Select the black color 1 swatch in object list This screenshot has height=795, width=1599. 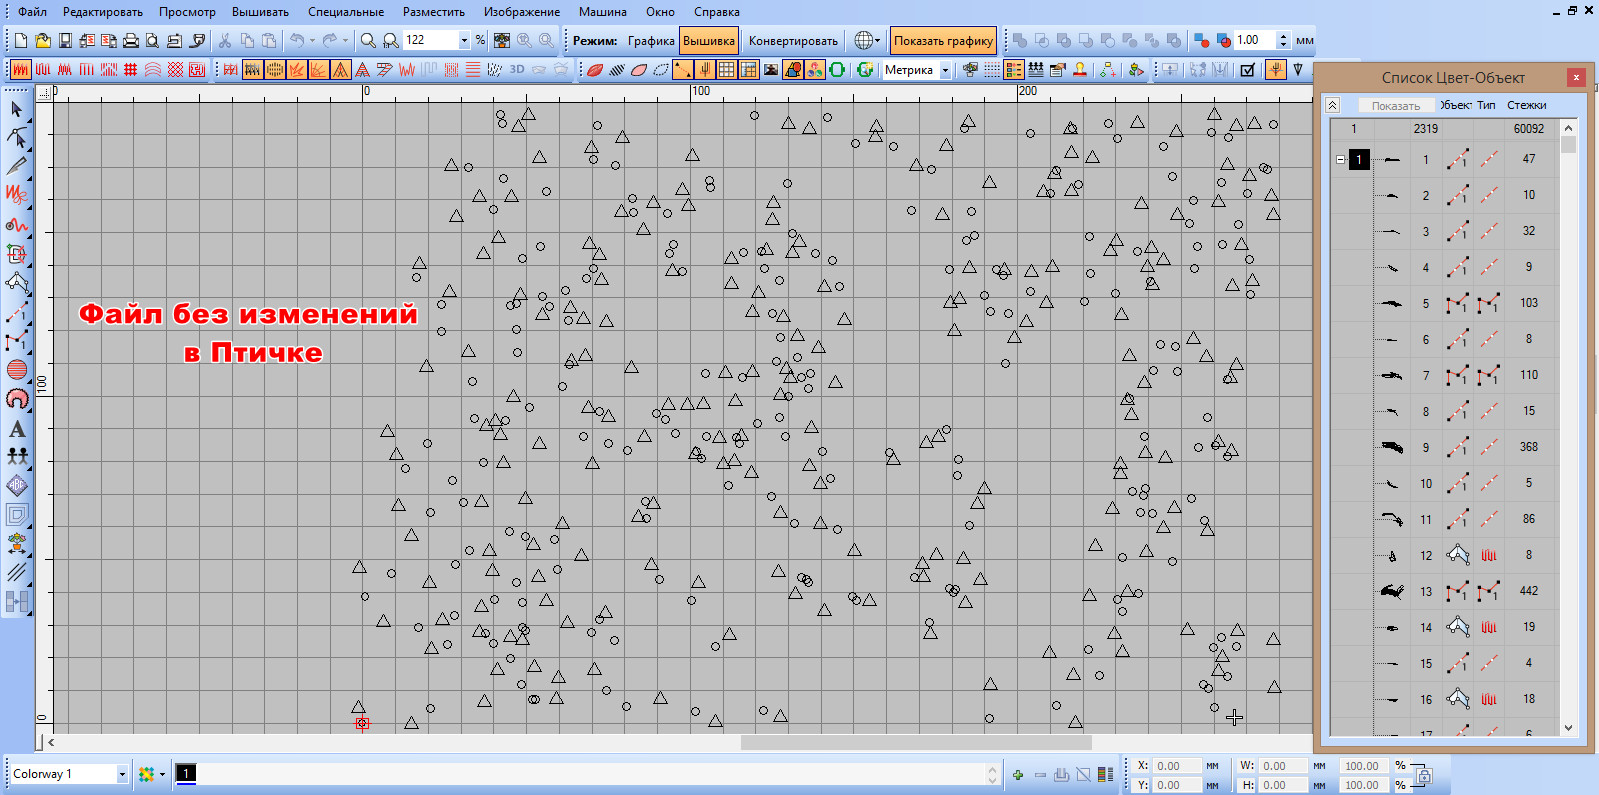pyautogui.click(x=1359, y=159)
